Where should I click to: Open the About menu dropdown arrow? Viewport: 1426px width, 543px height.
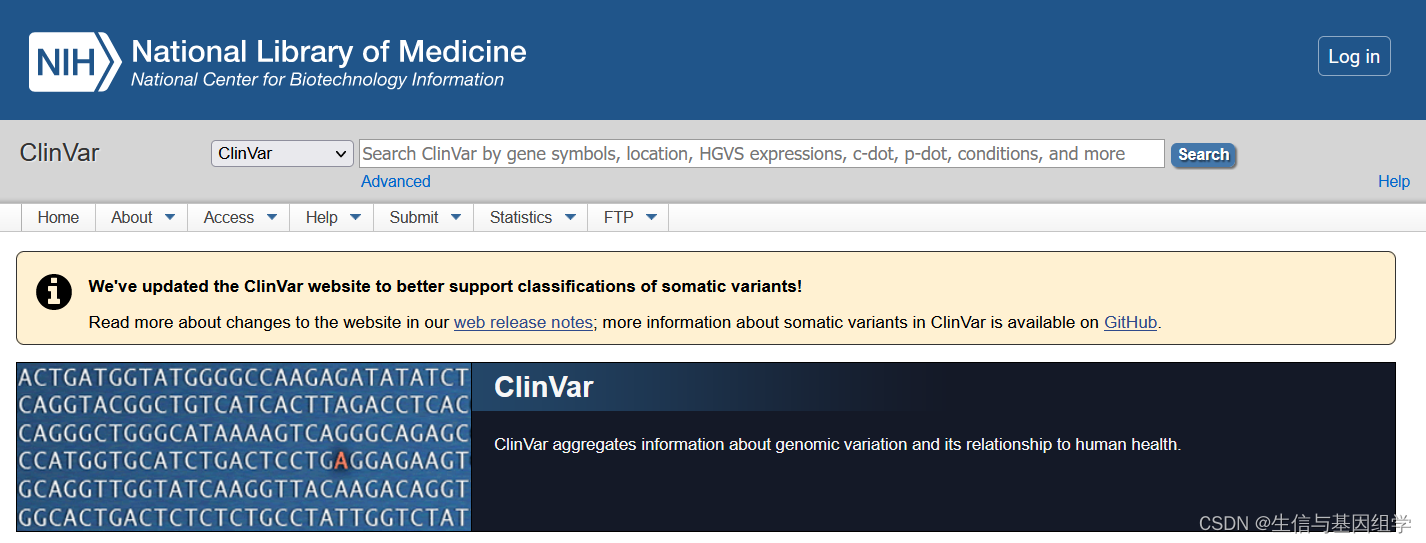pyautogui.click(x=170, y=217)
